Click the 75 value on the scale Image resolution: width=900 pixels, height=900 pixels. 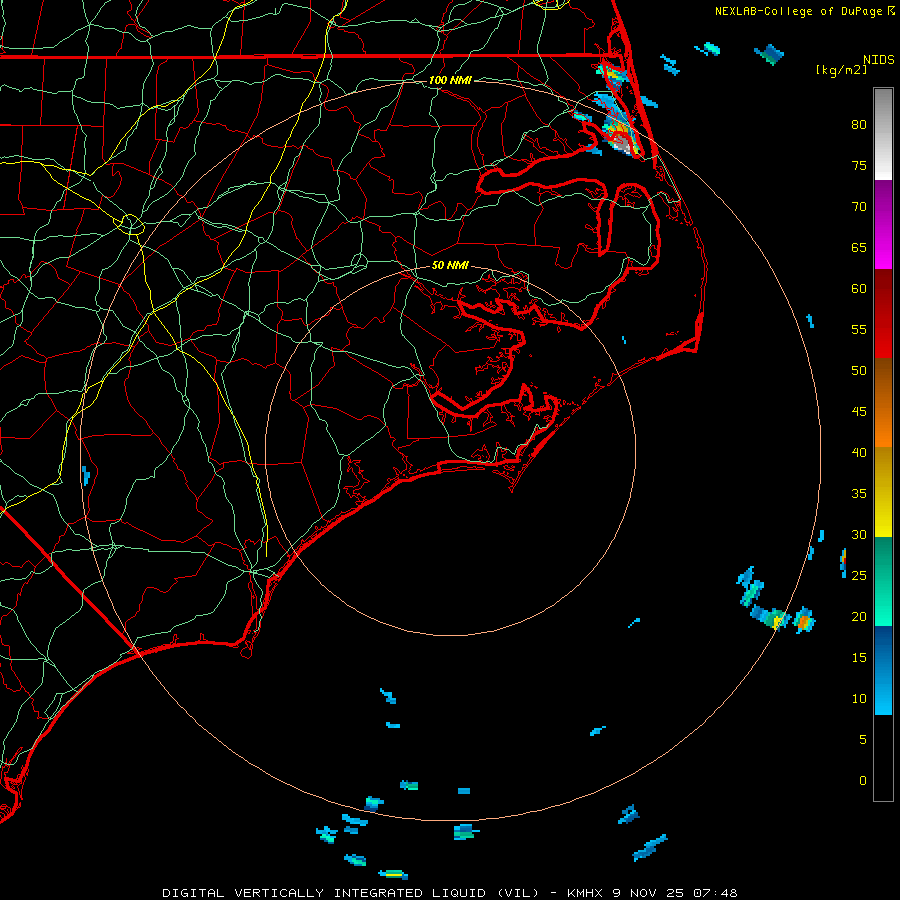pyautogui.click(x=859, y=165)
